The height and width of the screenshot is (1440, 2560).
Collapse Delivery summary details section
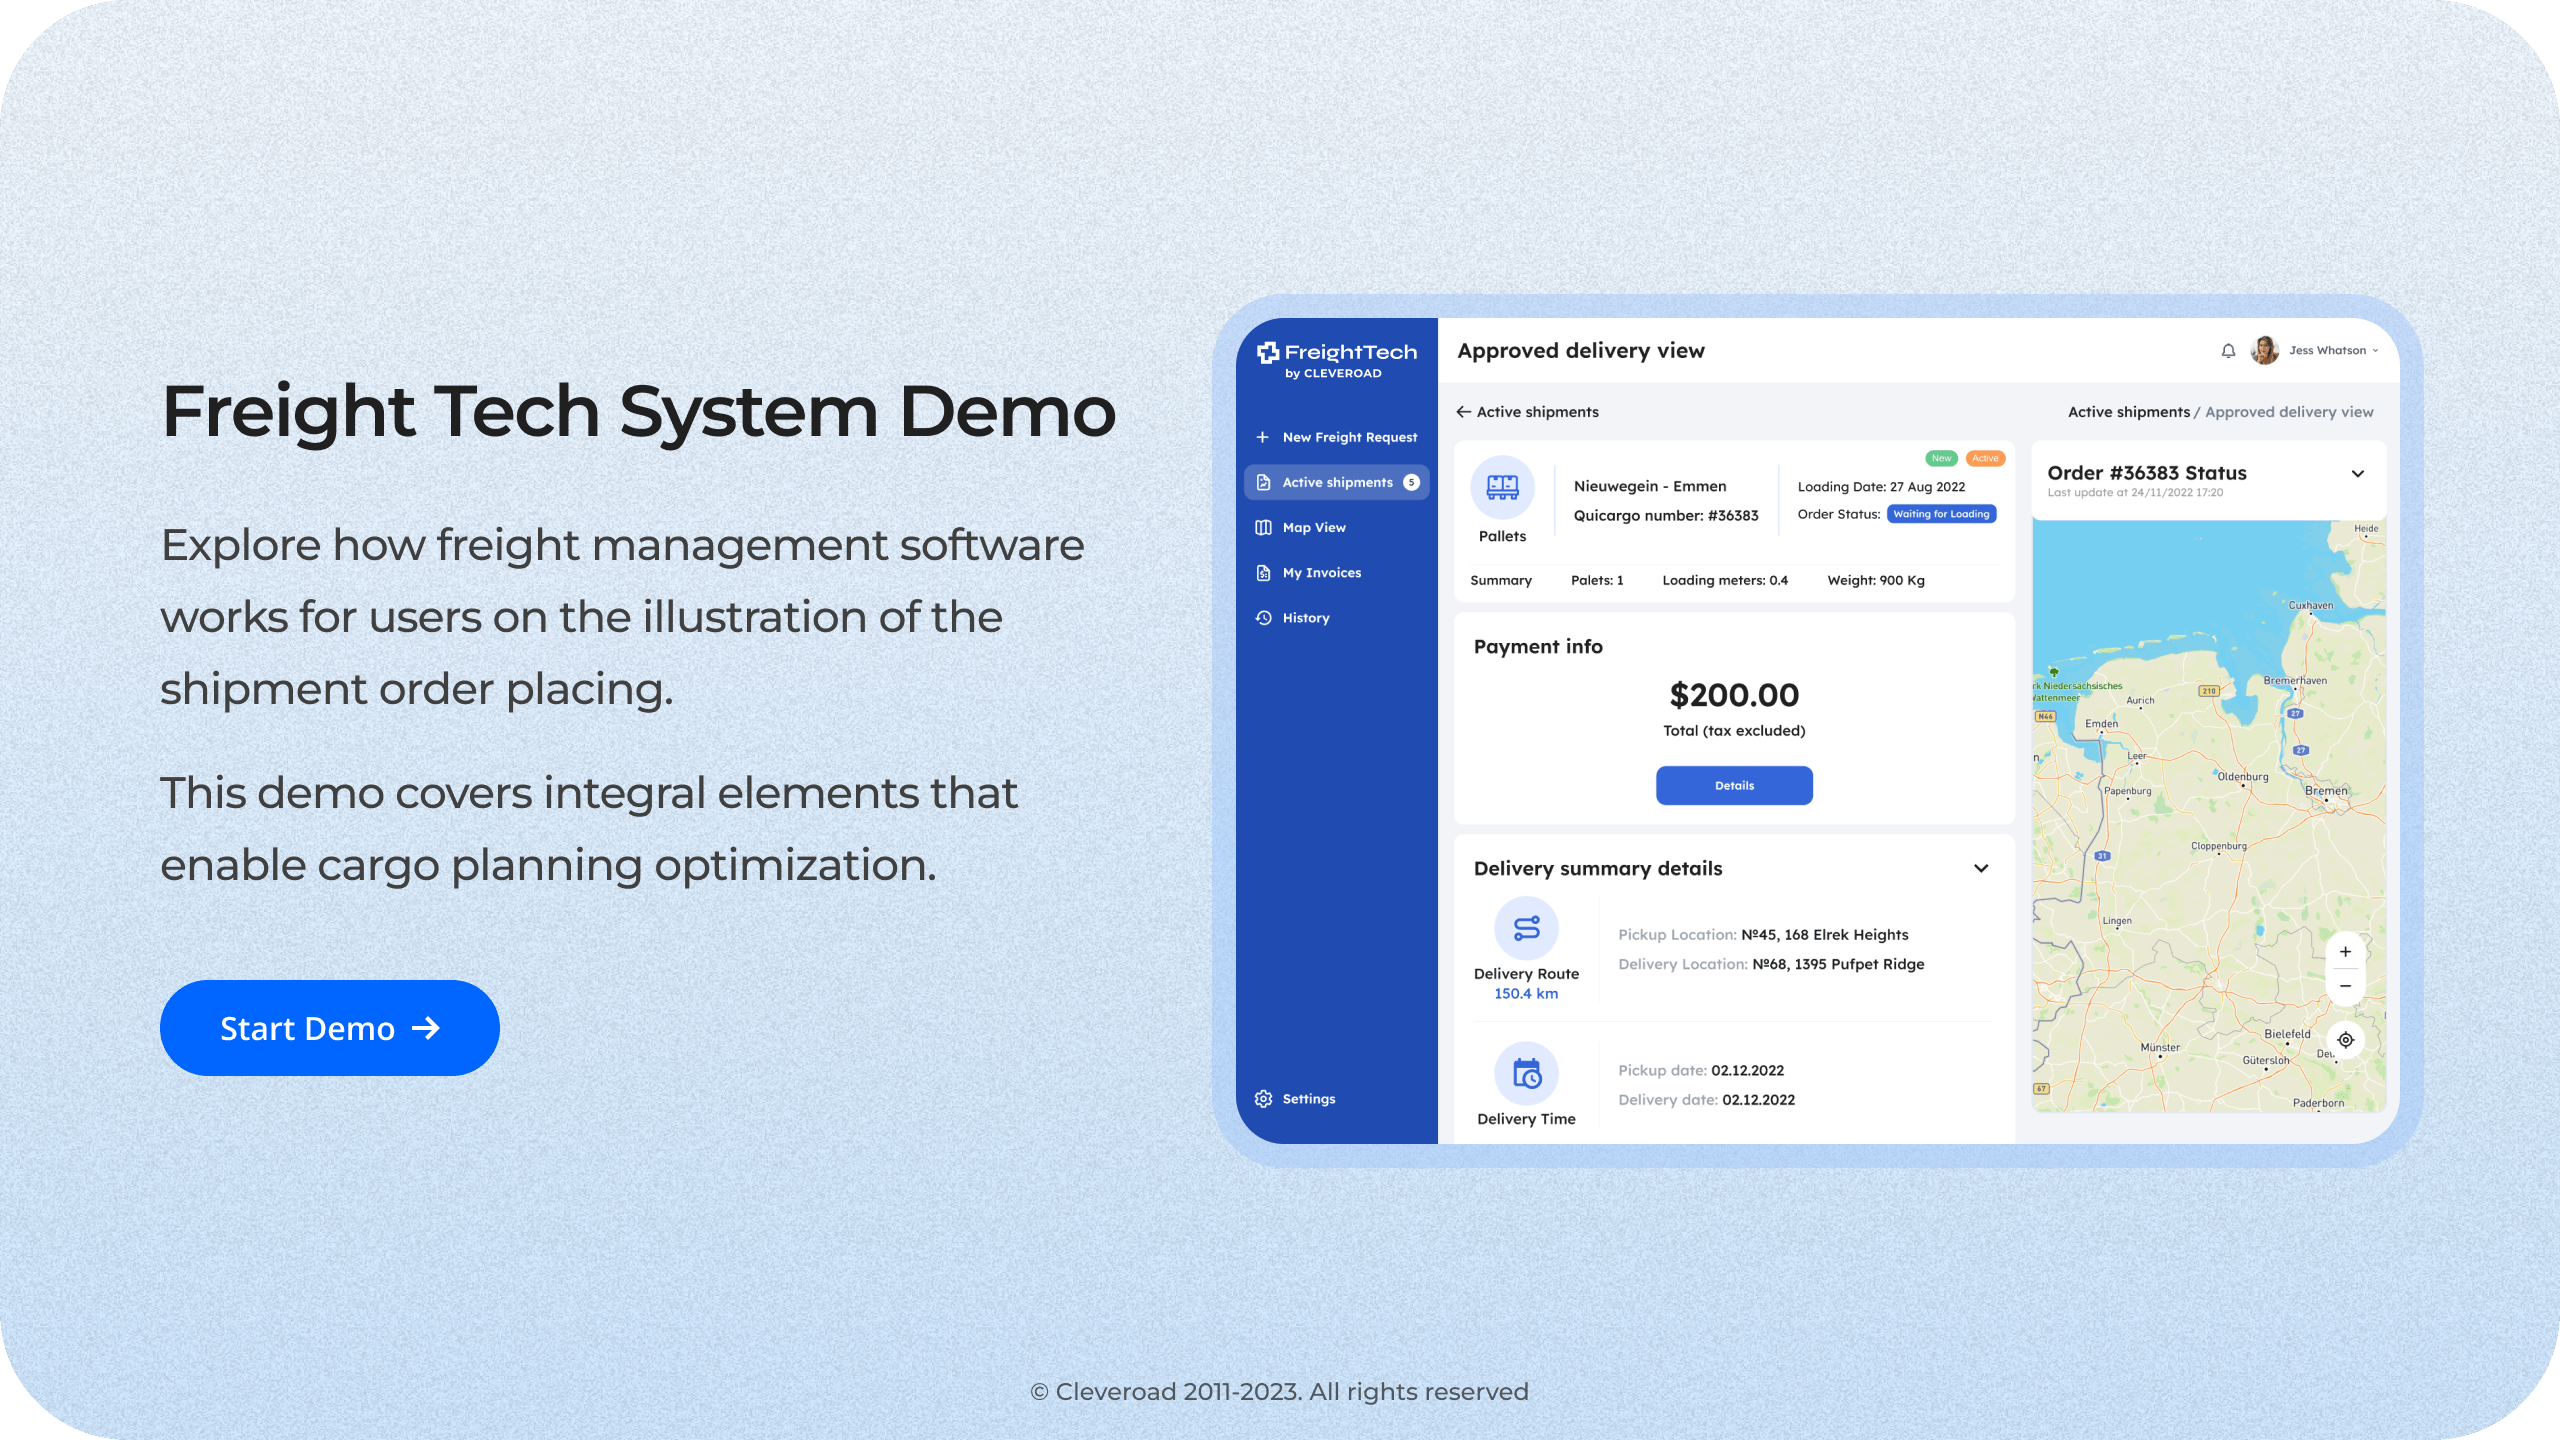[x=1980, y=868]
